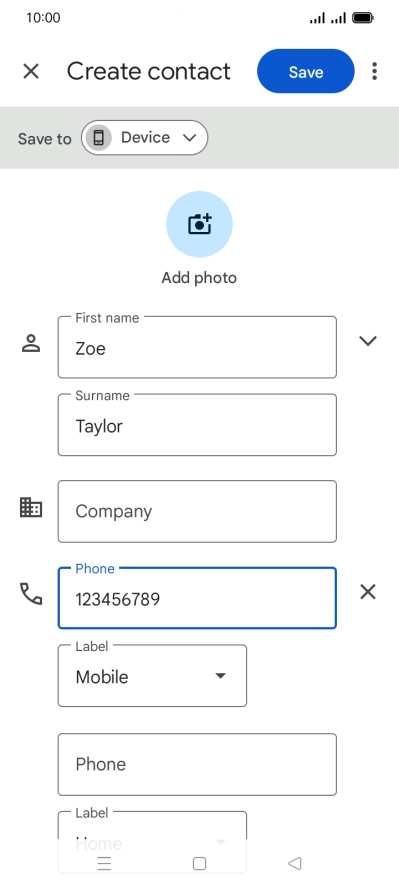
Task: Tap the Android back navigation triangle
Action: click(x=294, y=863)
